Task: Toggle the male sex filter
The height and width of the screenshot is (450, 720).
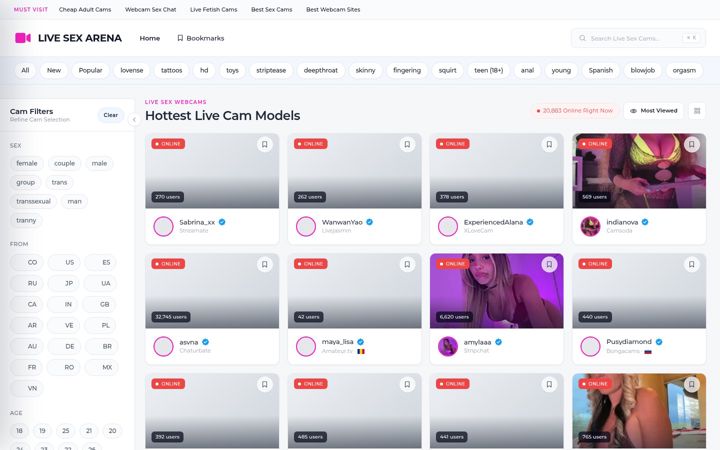Action: tap(99, 163)
